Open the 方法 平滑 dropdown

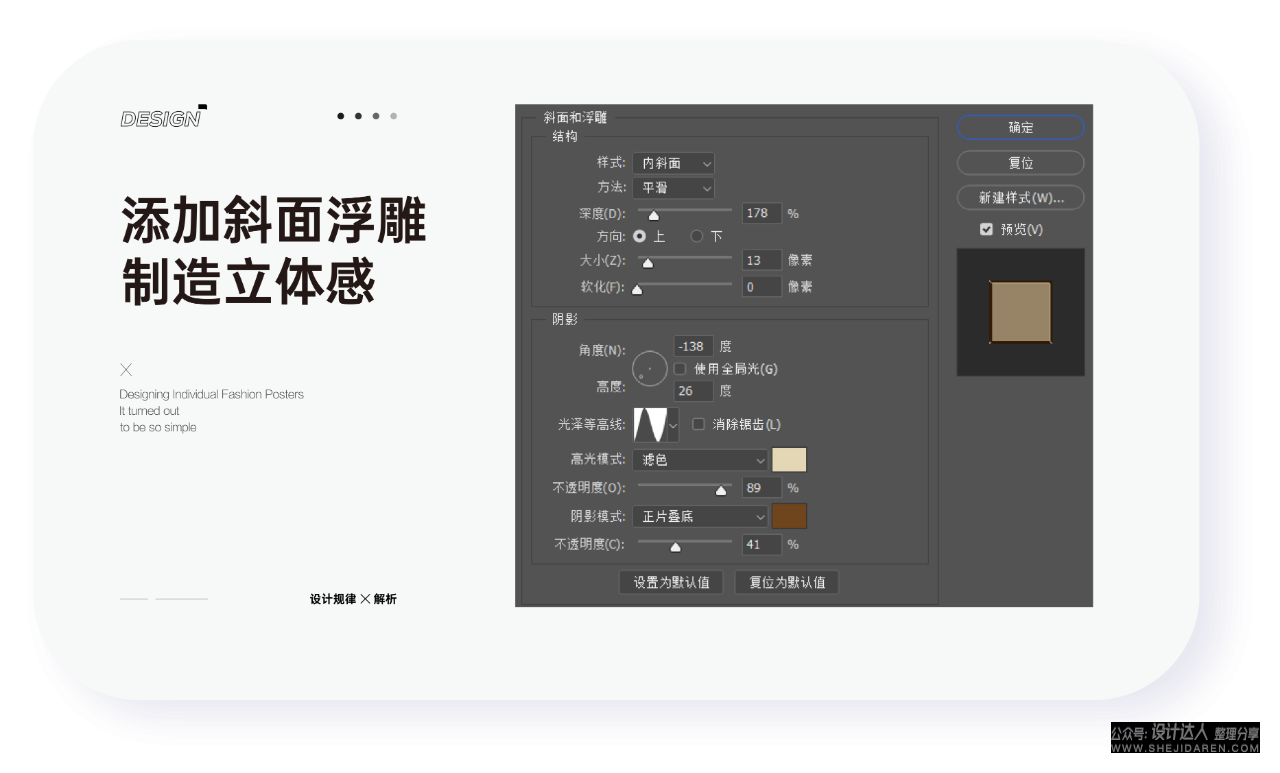674,187
